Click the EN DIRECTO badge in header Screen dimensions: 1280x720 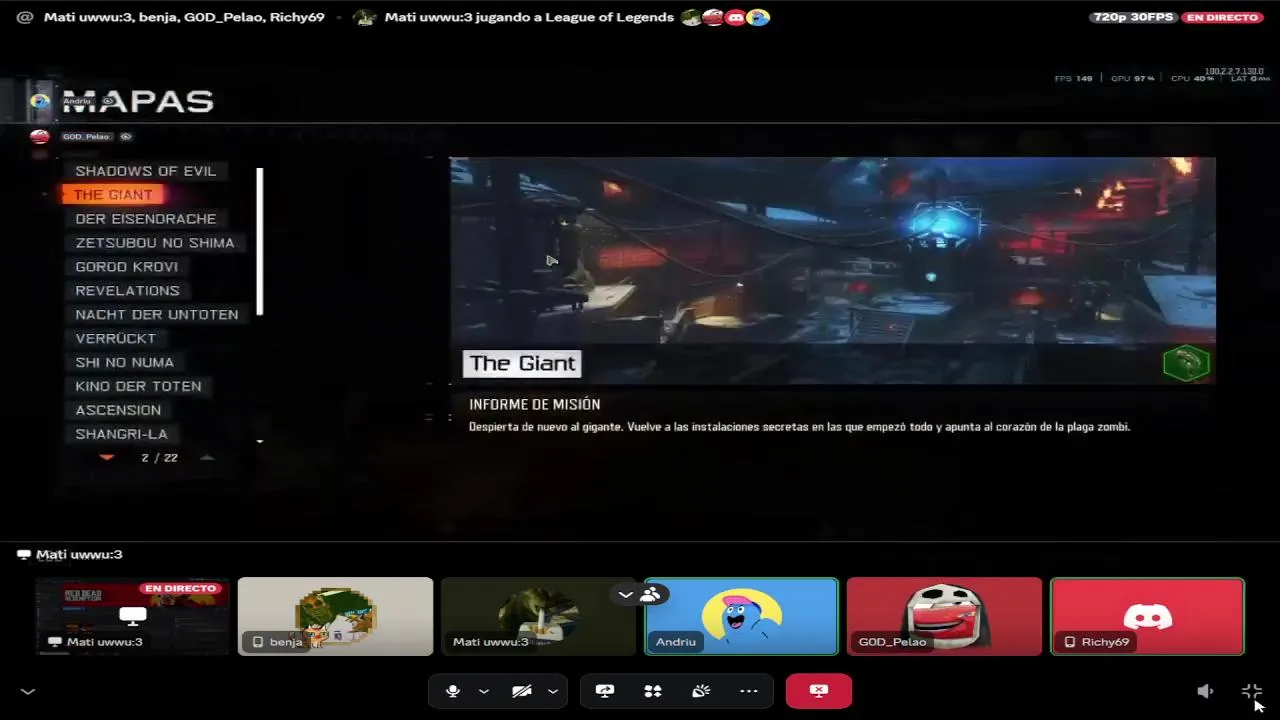pyautogui.click(x=1222, y=17)
